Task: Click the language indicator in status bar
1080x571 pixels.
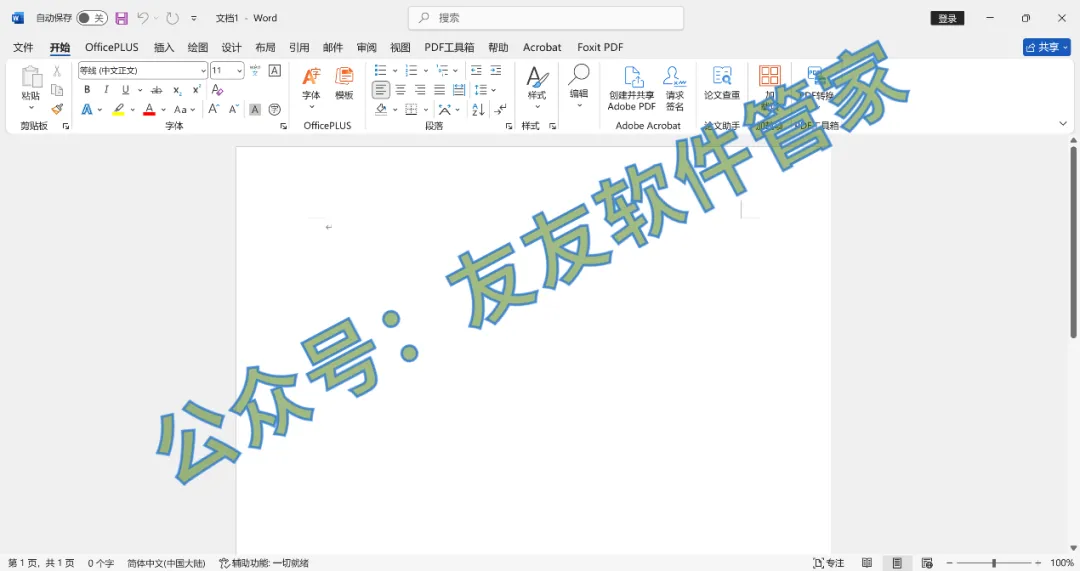Action: pyautogui.click(x=166, y=563)
